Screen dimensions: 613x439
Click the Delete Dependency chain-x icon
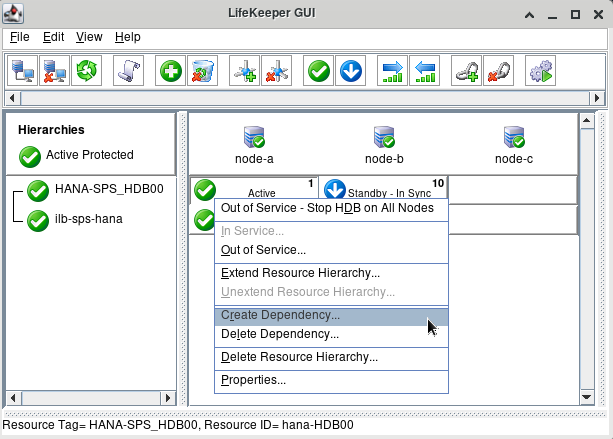(498, 71)
